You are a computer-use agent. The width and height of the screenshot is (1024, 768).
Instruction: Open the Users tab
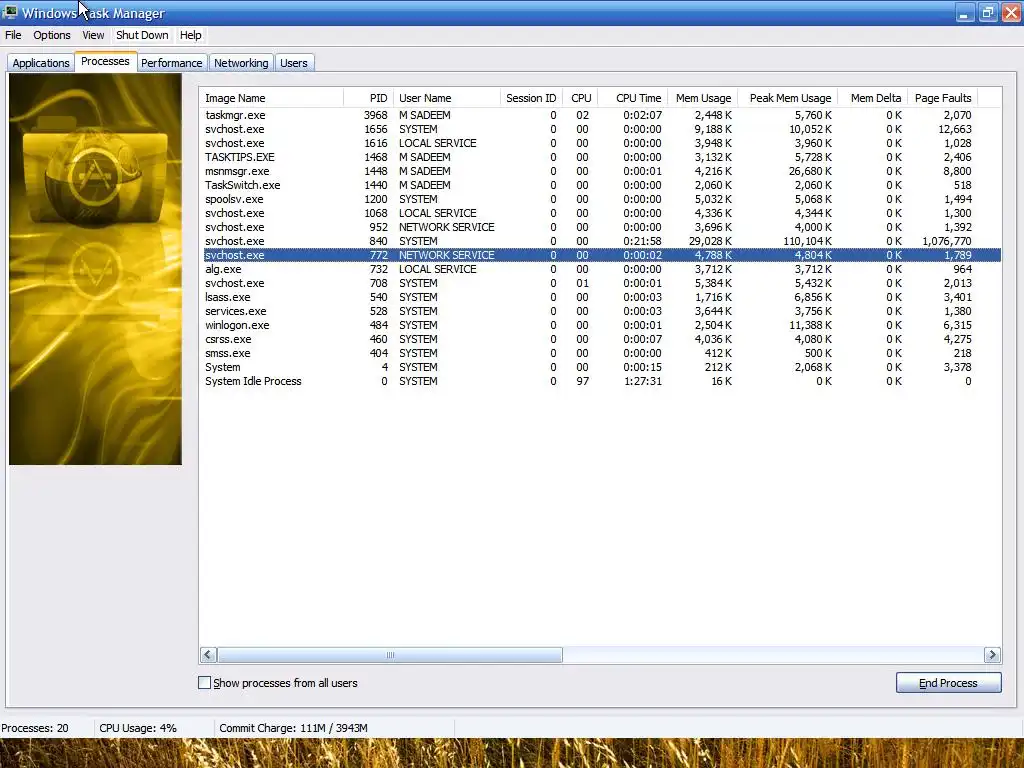294,63
